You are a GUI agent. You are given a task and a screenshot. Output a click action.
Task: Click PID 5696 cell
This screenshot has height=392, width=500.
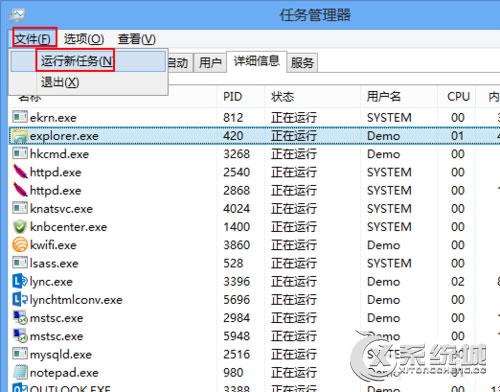click(237, 300)
